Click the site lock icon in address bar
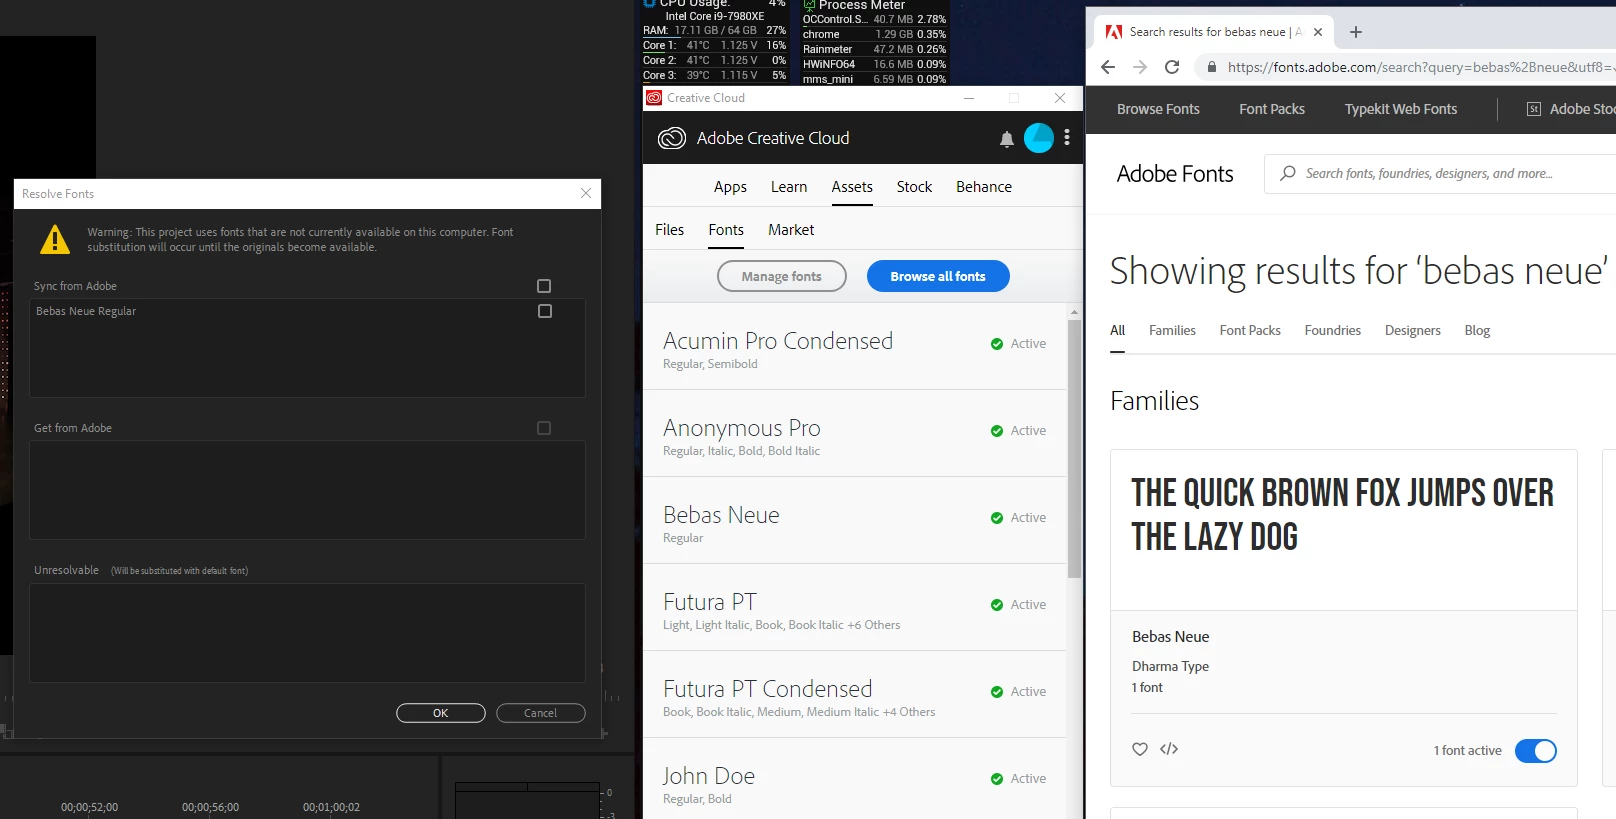Viewport: 1616px width, 819px height. click(1212, 67)
